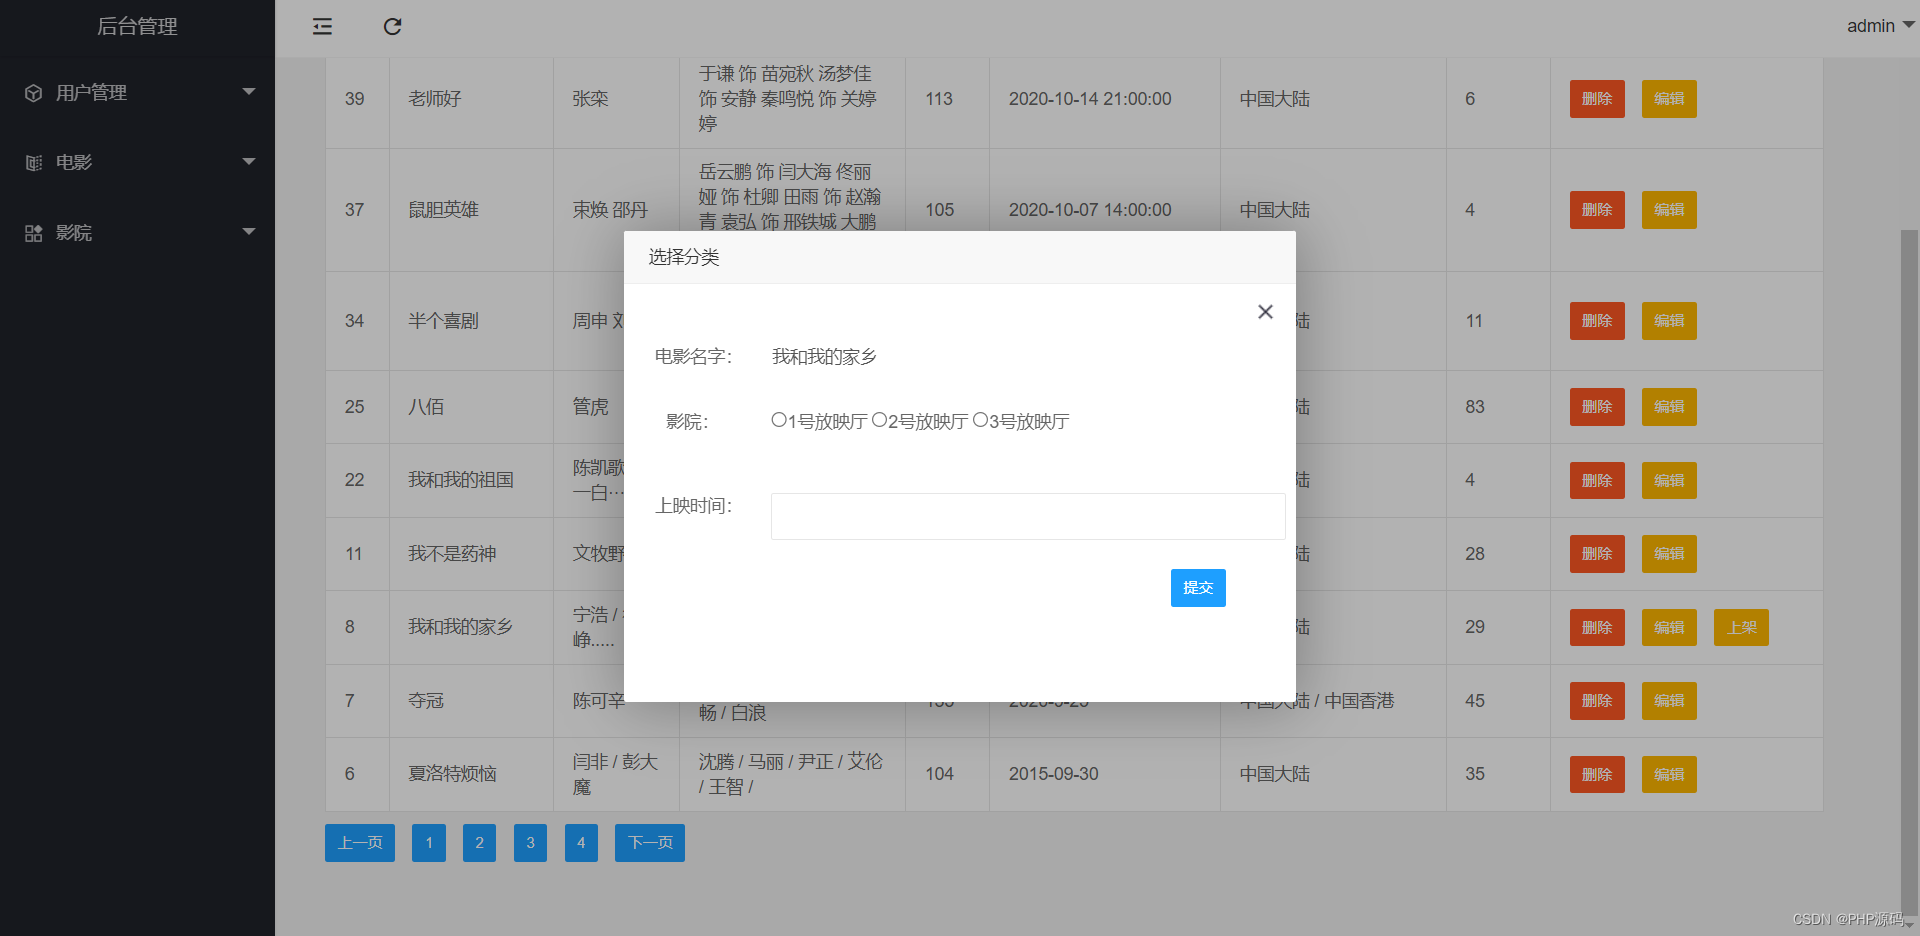Edit the 老师好 movie row
This screenshot has width=1920, height=936.
tap(1669, 99)
